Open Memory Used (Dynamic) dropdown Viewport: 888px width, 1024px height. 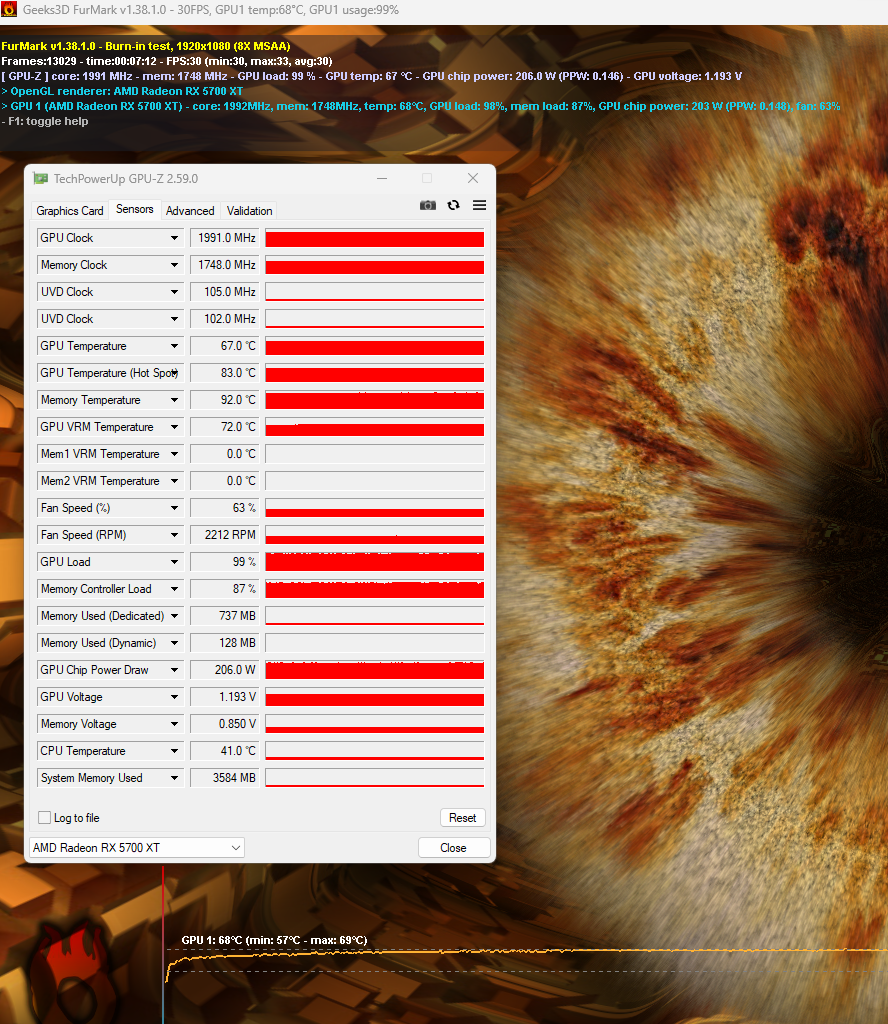point(174,643)
